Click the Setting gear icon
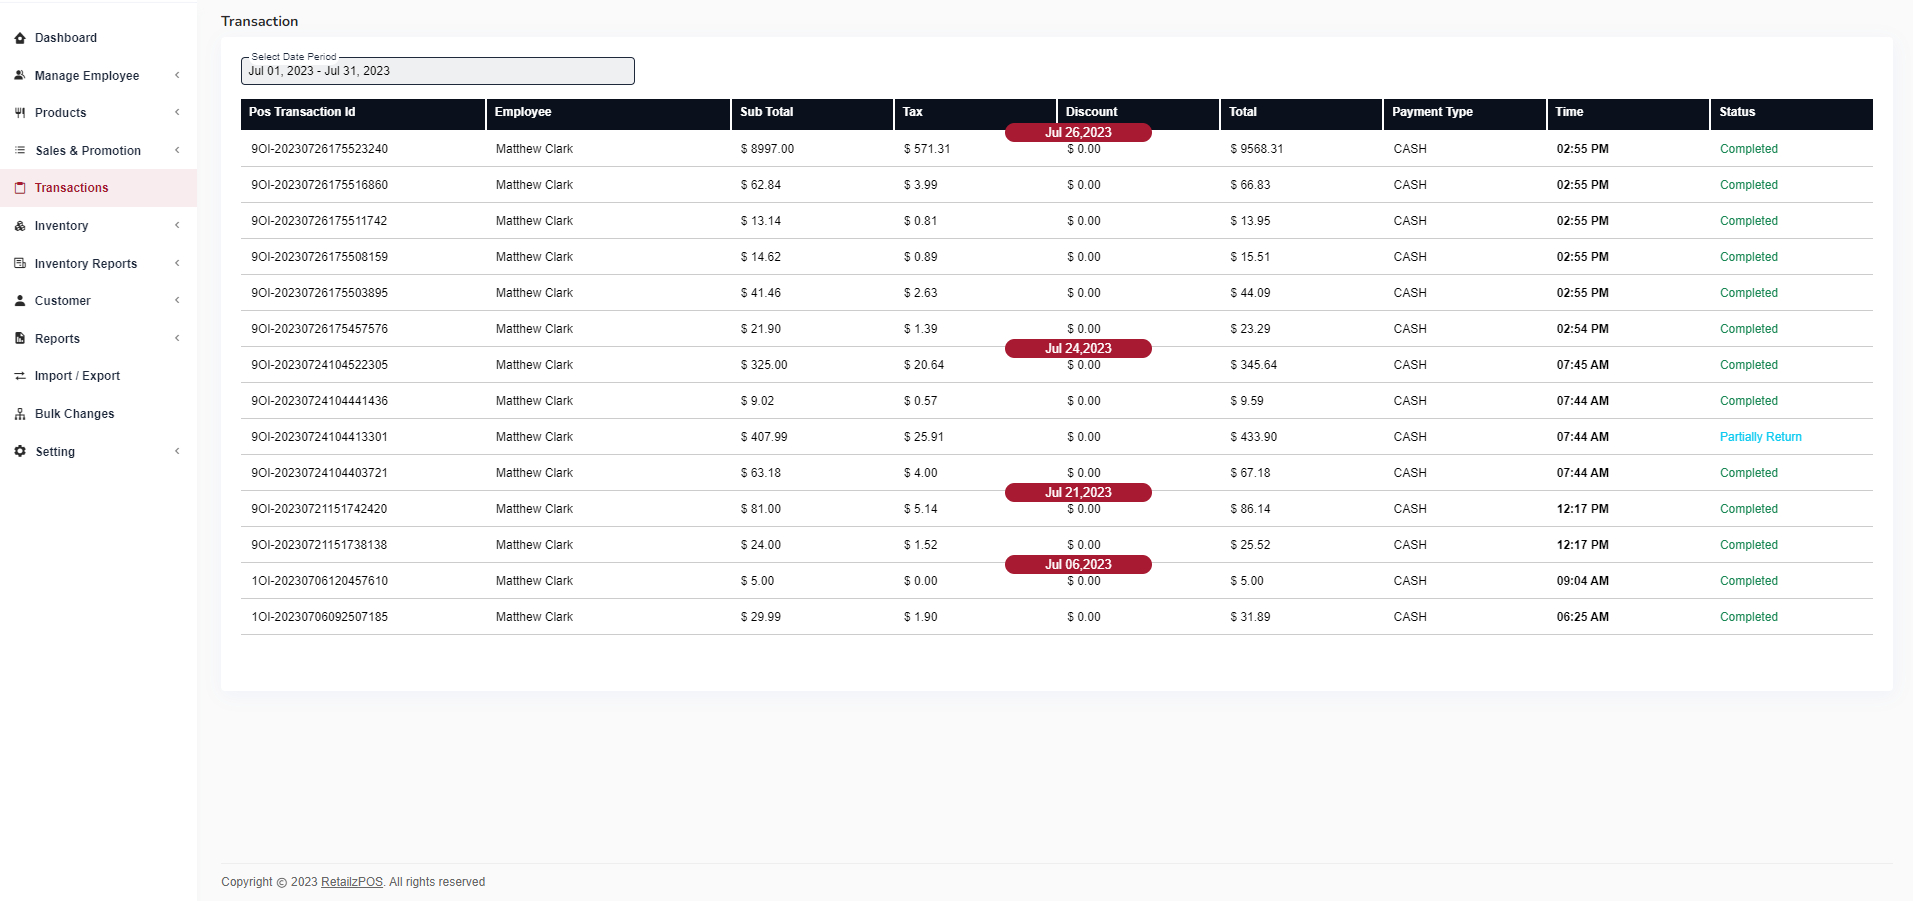The width and height of the screenshot is (1913, 901). (20, 451)
